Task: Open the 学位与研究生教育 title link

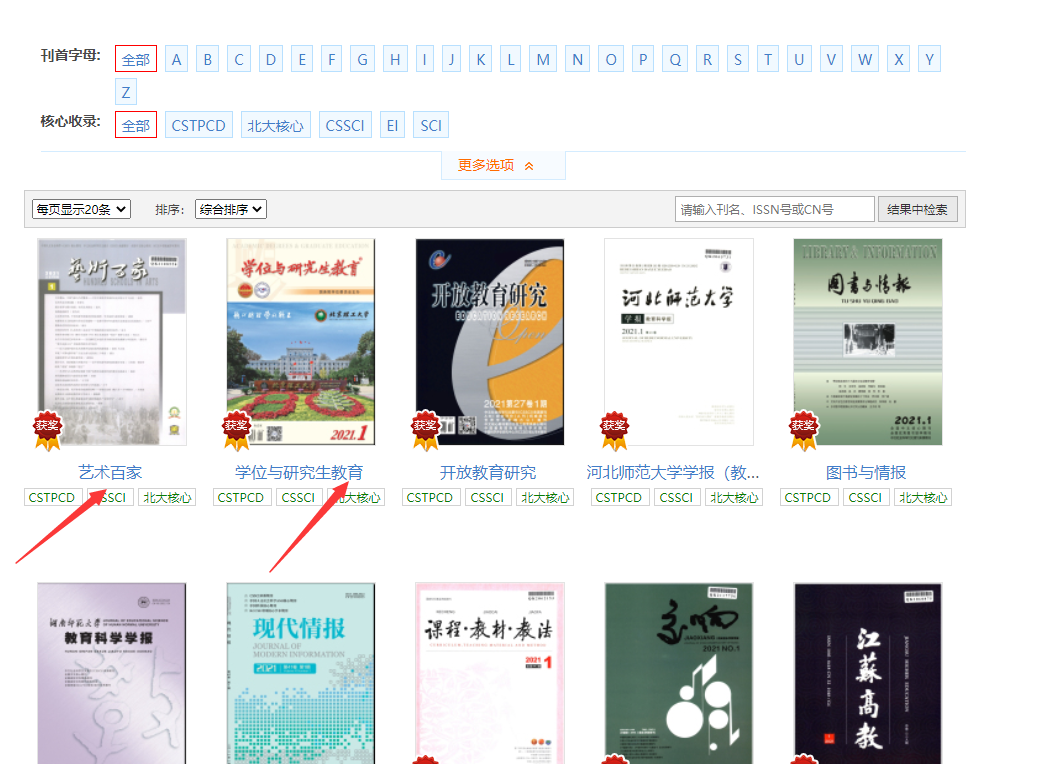Action: pyautogui.click(x=299, y=472)
